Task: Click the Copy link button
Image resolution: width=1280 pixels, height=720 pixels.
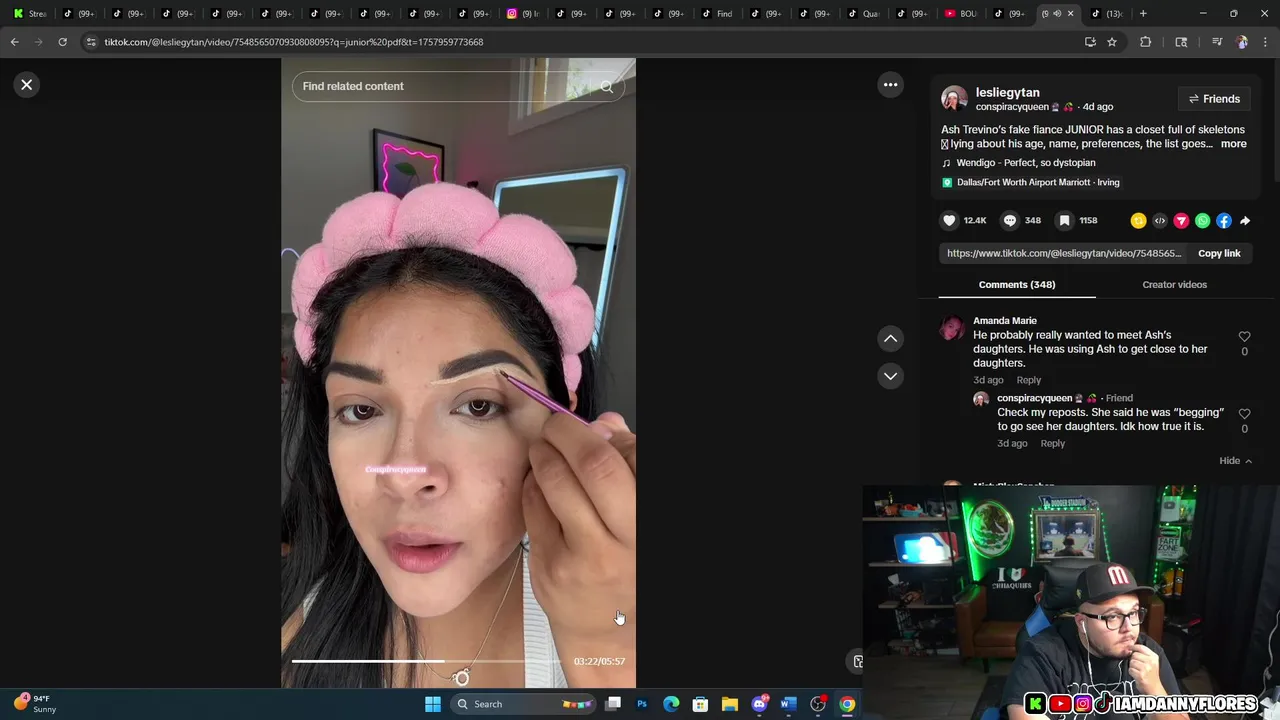Action: [1219, 254]
